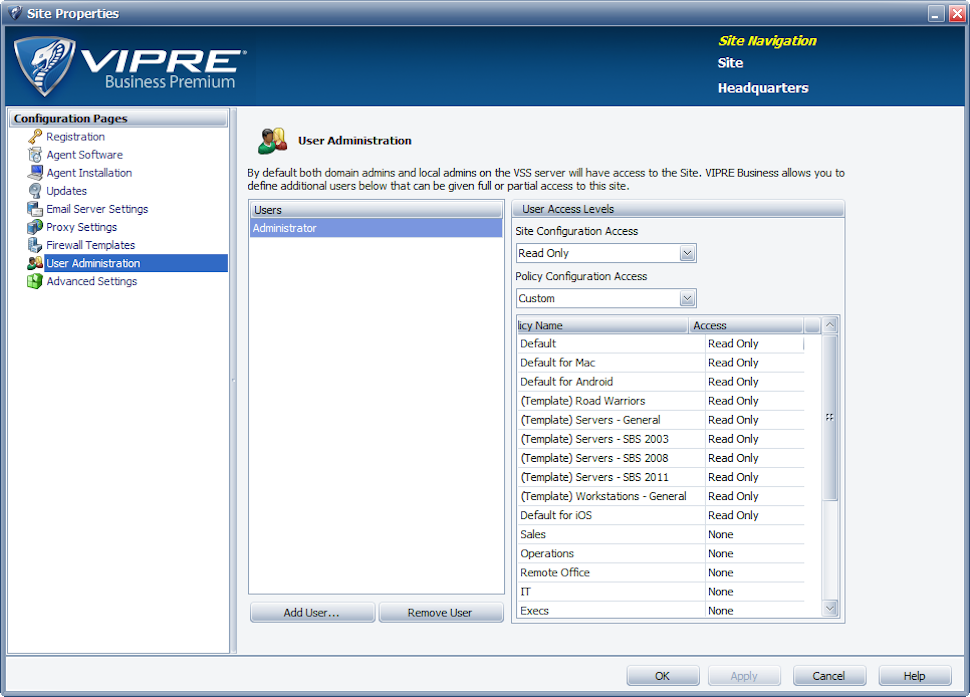970x697 pixels.
Task: Click the Headquarters navigation link
Action: click(763, 88)
